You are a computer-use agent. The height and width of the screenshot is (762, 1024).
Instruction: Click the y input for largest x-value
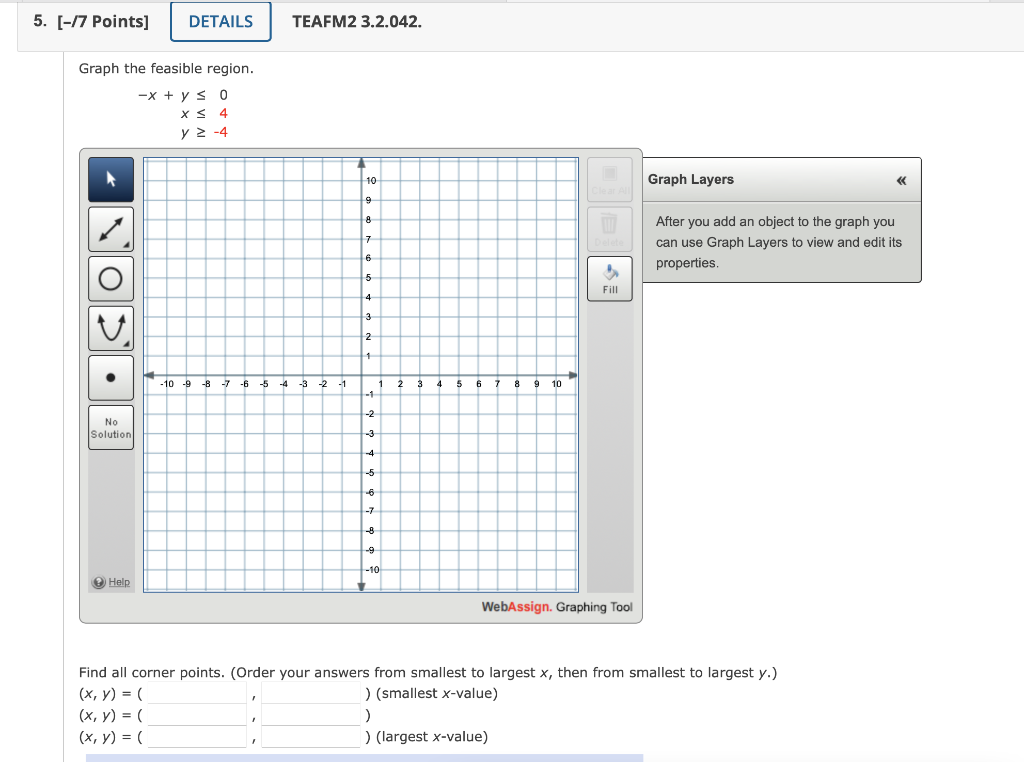(310, 737)
